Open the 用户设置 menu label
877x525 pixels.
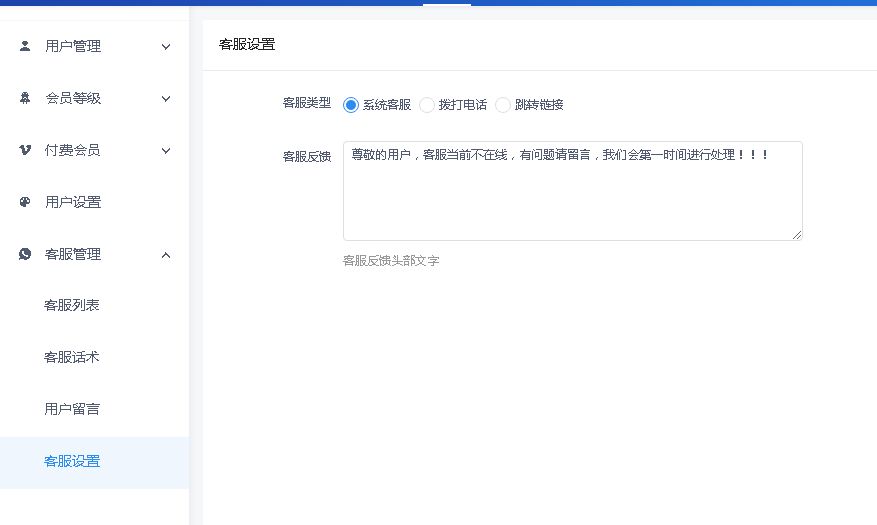(73, 202)
